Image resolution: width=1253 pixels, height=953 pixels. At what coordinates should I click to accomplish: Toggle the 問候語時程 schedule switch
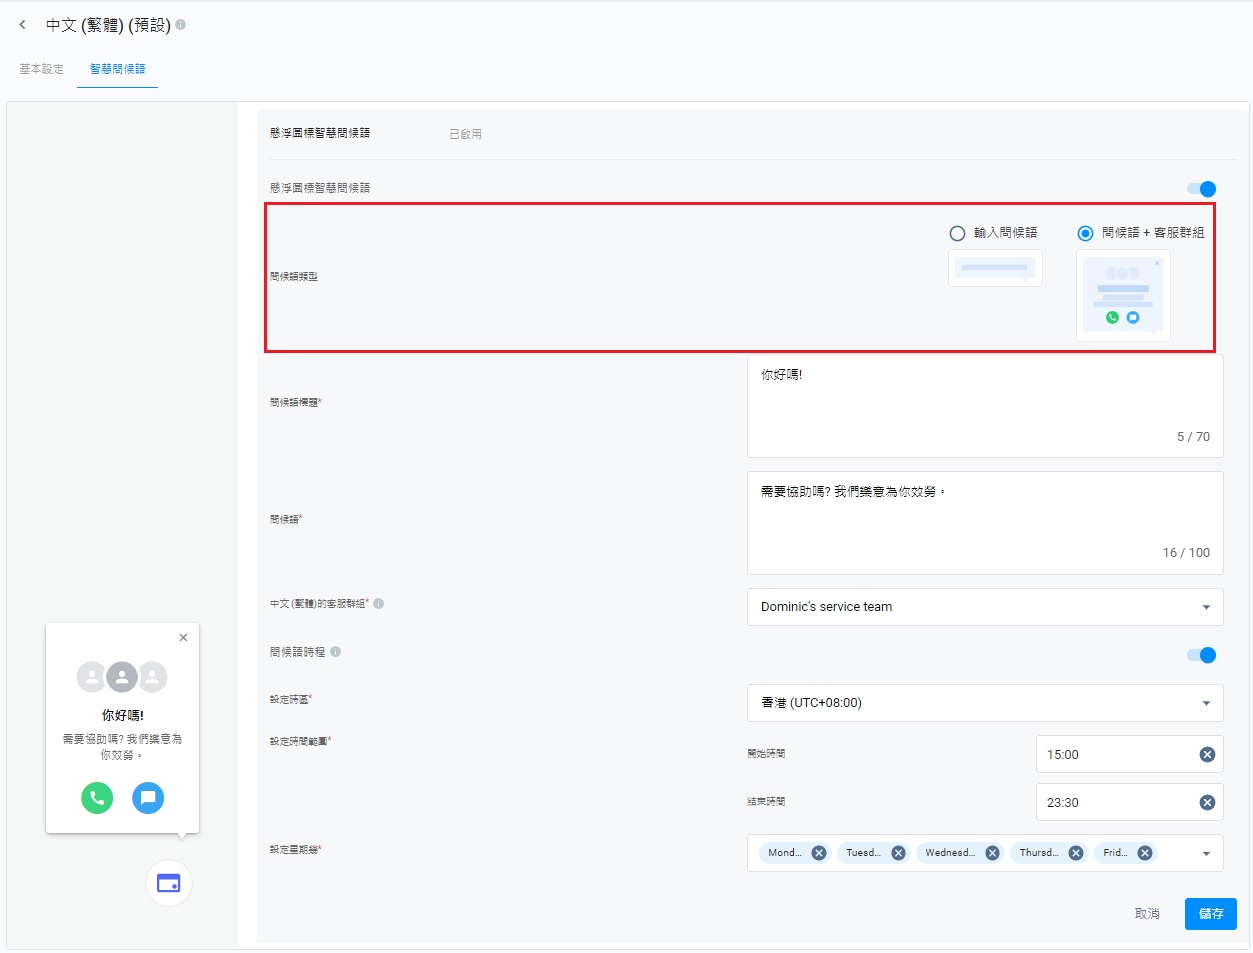pos(1201,656)
